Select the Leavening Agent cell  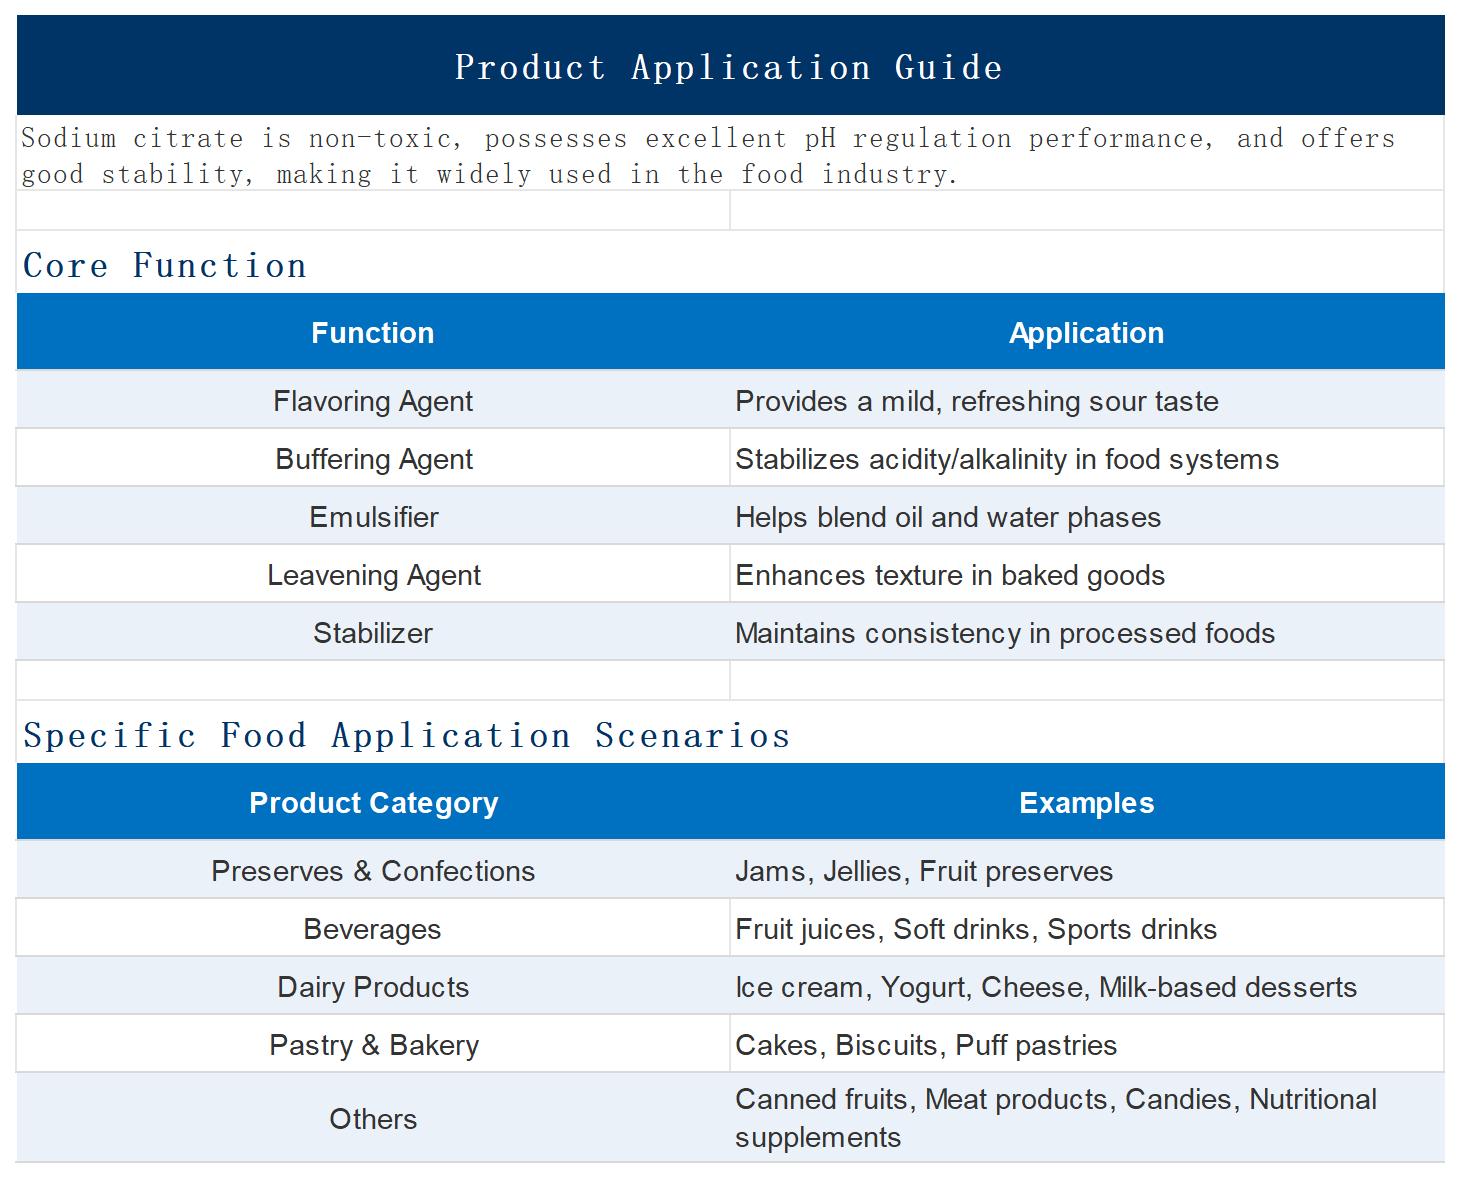point(373,574)
